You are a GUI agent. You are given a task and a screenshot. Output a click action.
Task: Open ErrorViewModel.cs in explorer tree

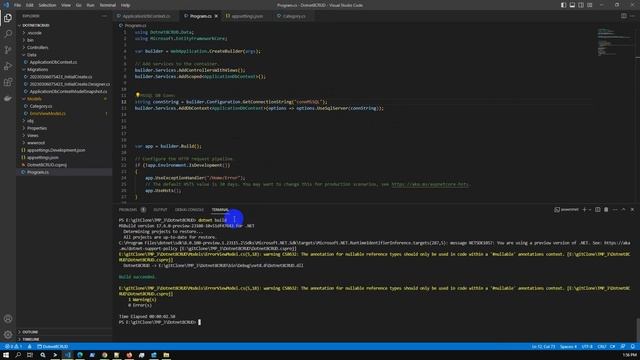pyautogui.click(x=47, y=113)
